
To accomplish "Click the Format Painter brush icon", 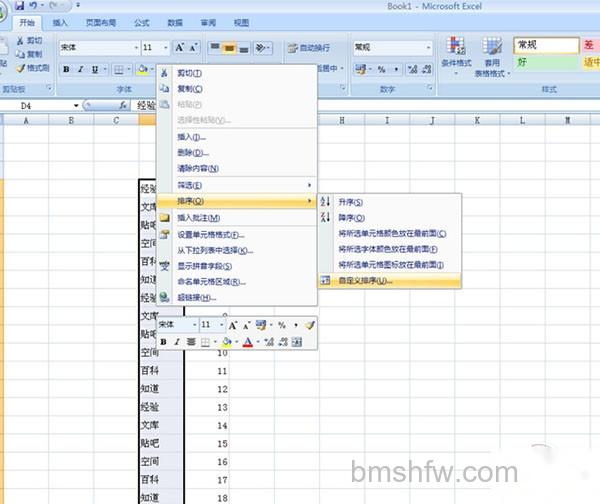I will (21, 68).
